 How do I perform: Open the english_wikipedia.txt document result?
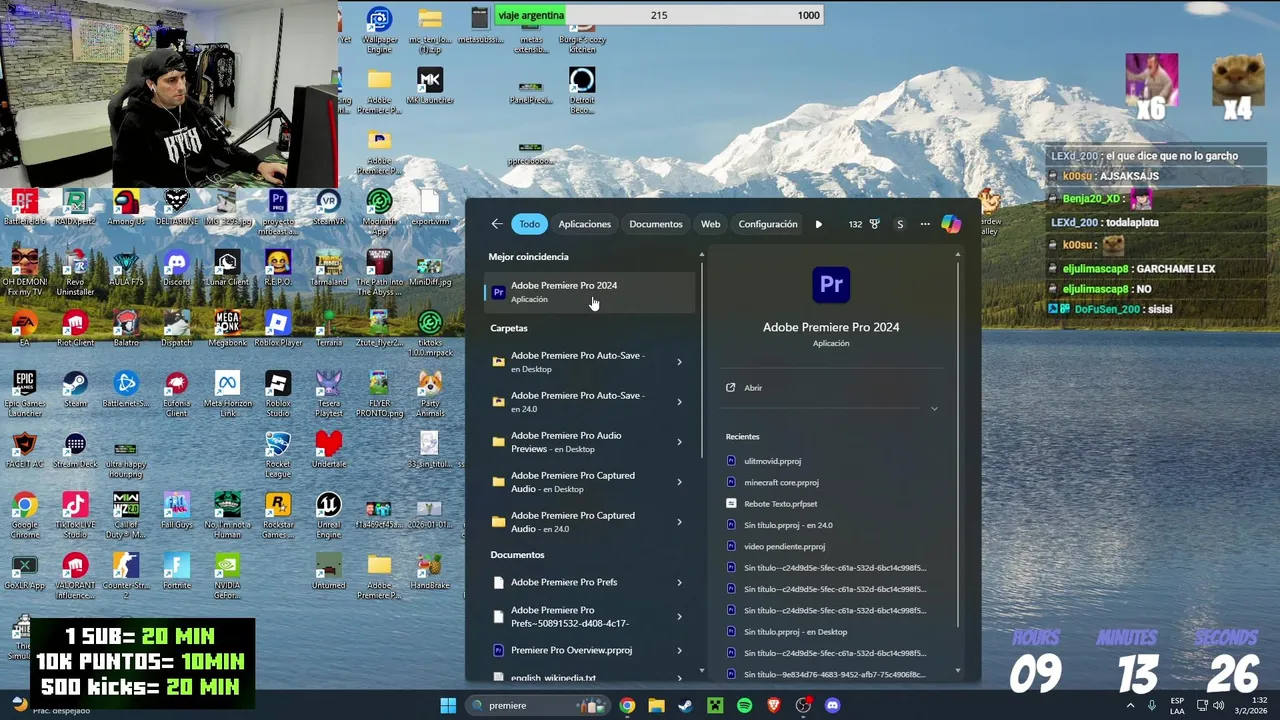[553, 677]
